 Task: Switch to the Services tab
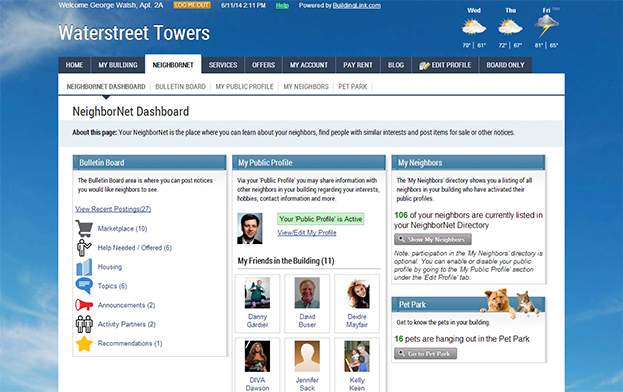tap(223, 65)
